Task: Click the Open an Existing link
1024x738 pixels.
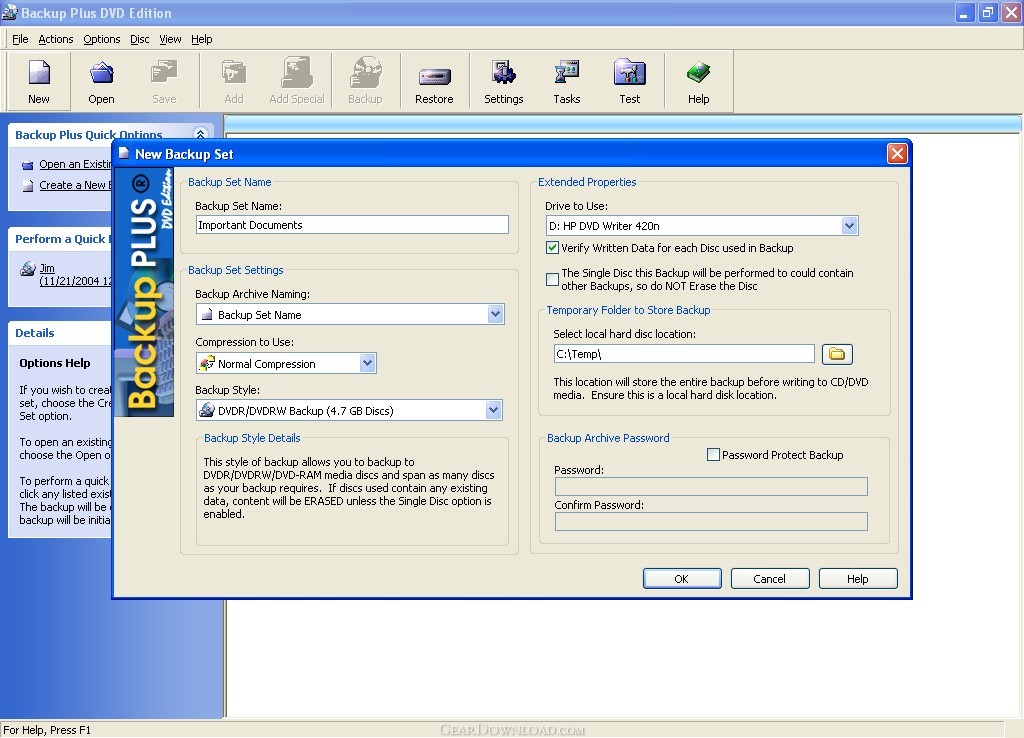Action: tap(75, 165)
